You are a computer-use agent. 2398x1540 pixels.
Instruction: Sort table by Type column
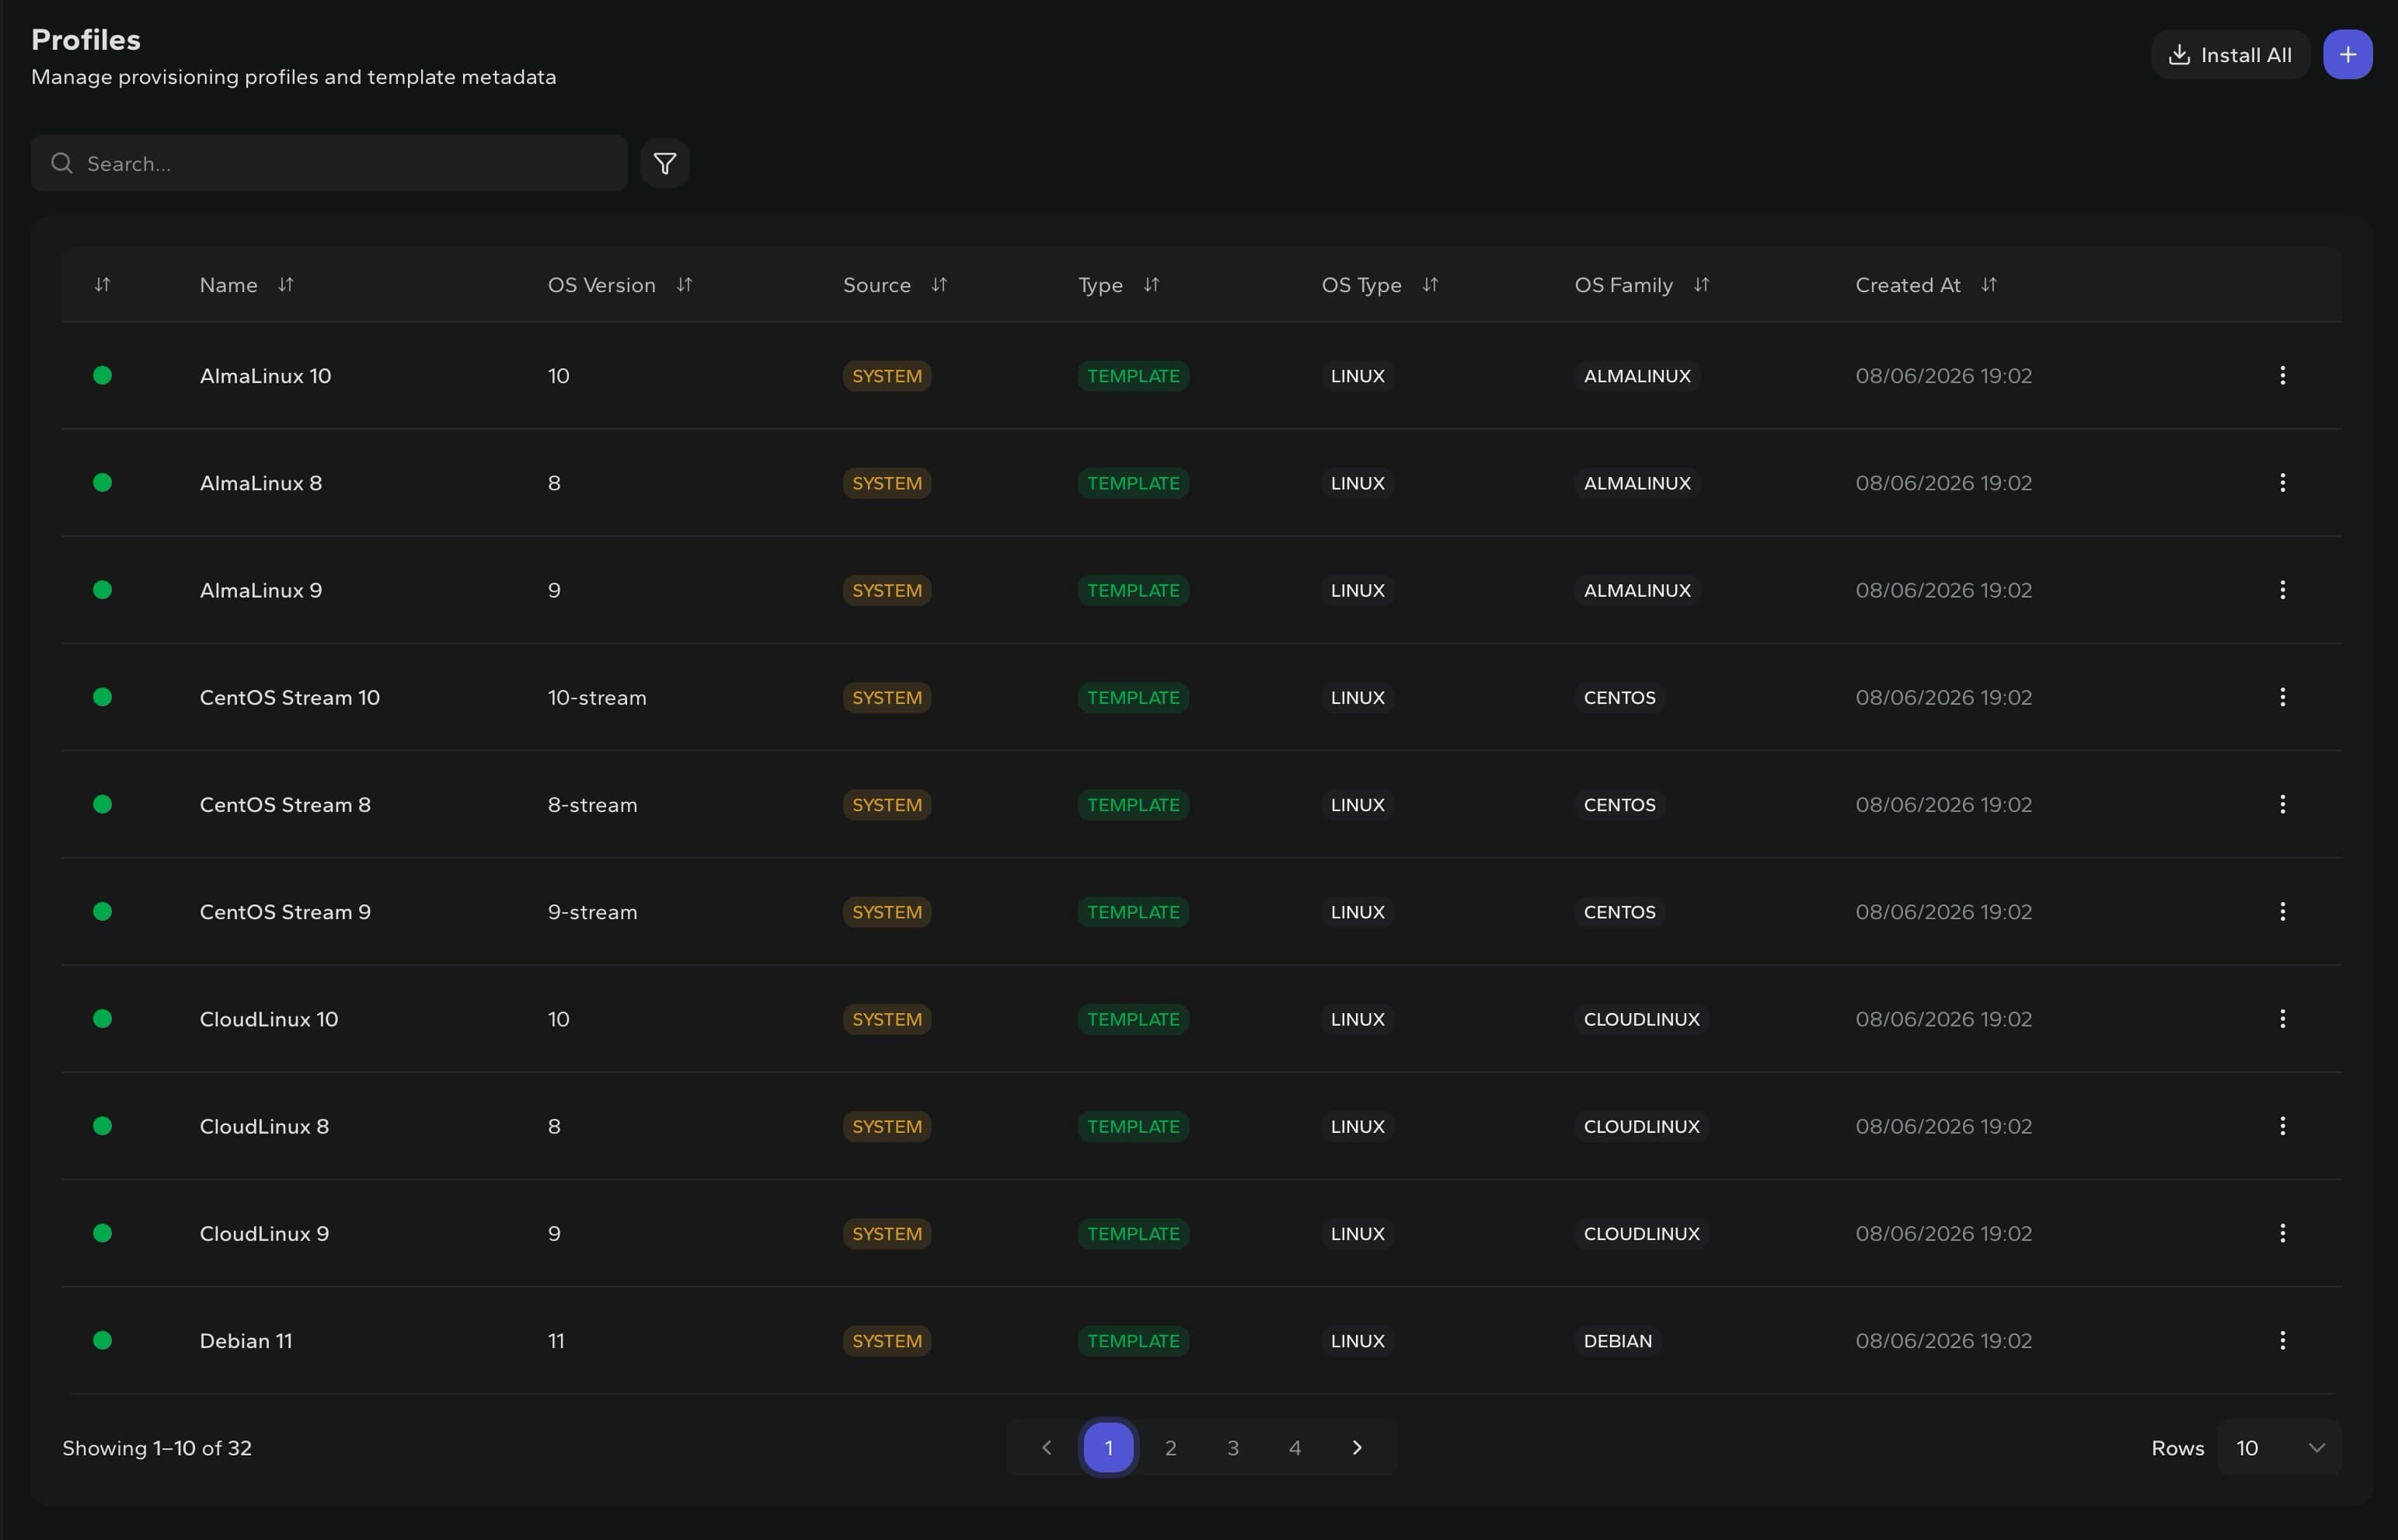tap(1151, 285)
